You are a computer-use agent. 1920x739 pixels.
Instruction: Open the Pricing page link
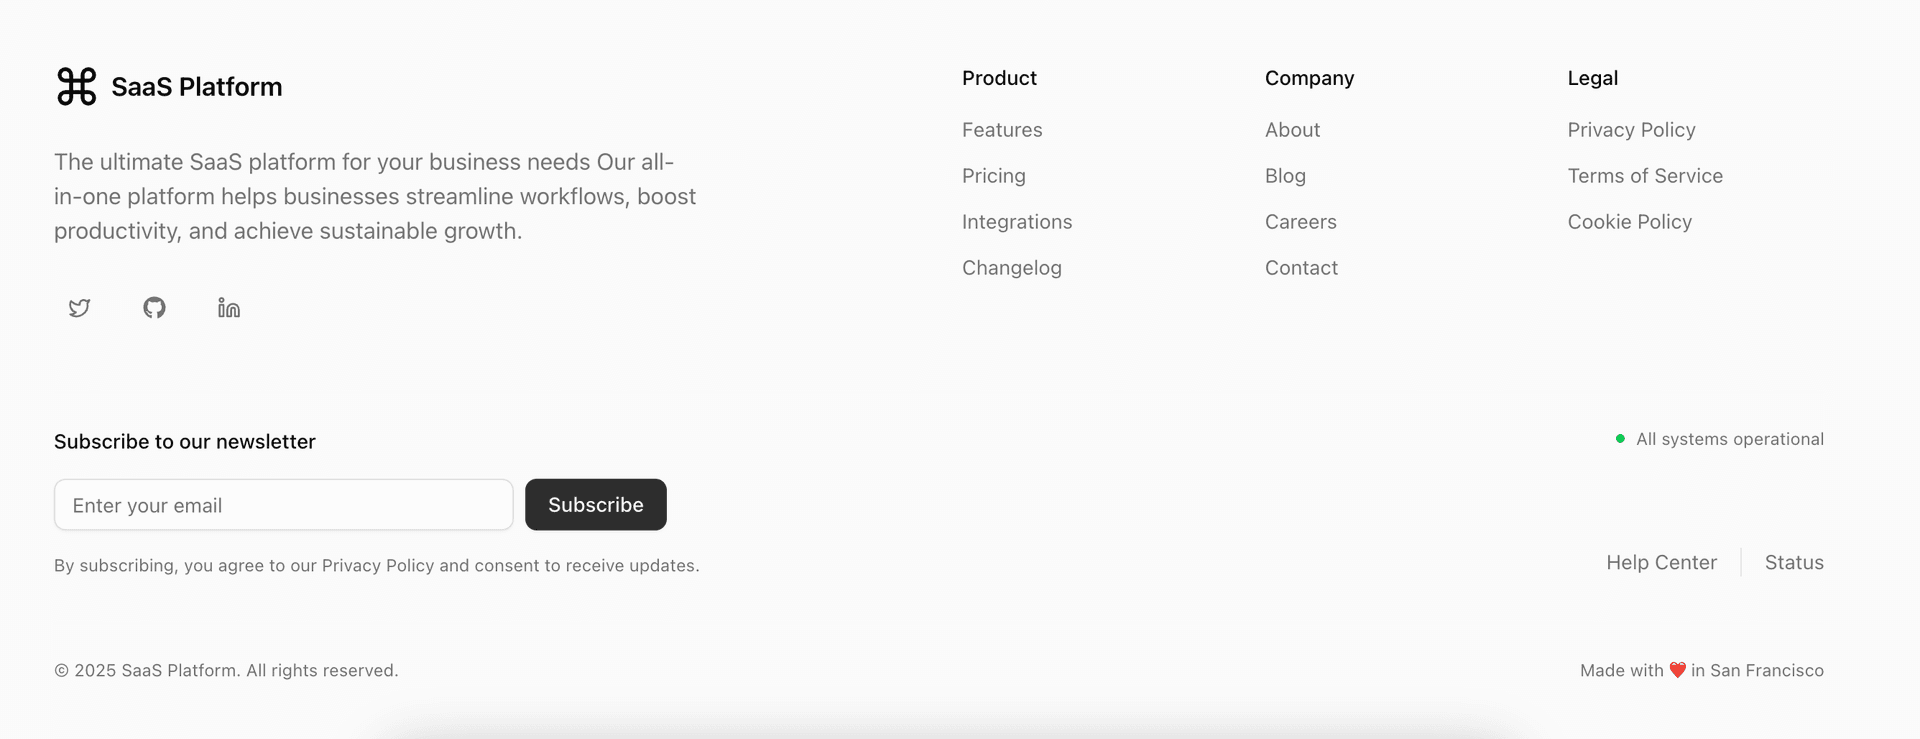click(x=993, y=176)
